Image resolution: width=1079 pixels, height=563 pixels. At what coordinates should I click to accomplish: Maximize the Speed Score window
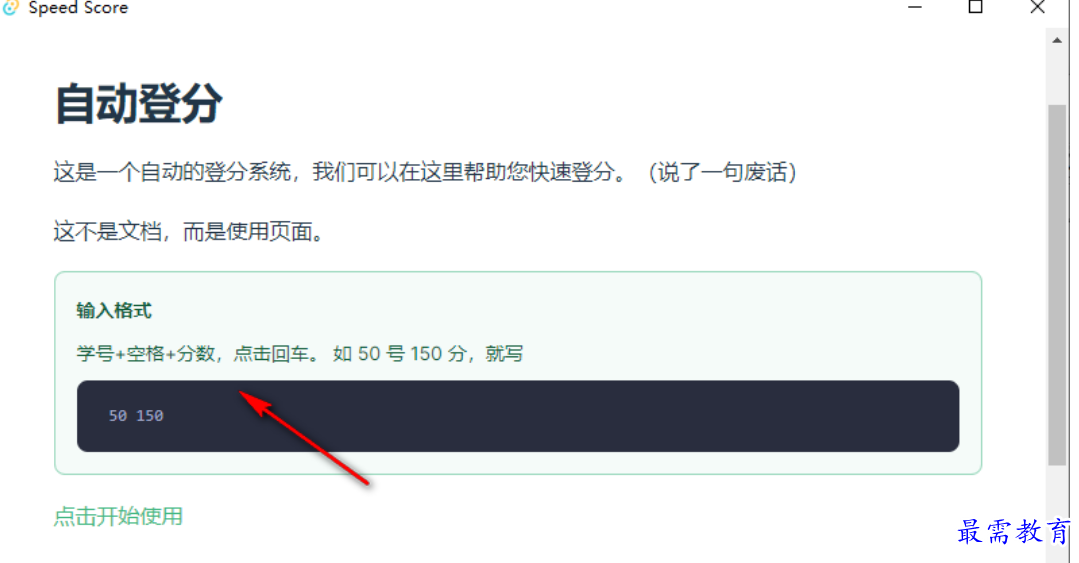point(975,8)
